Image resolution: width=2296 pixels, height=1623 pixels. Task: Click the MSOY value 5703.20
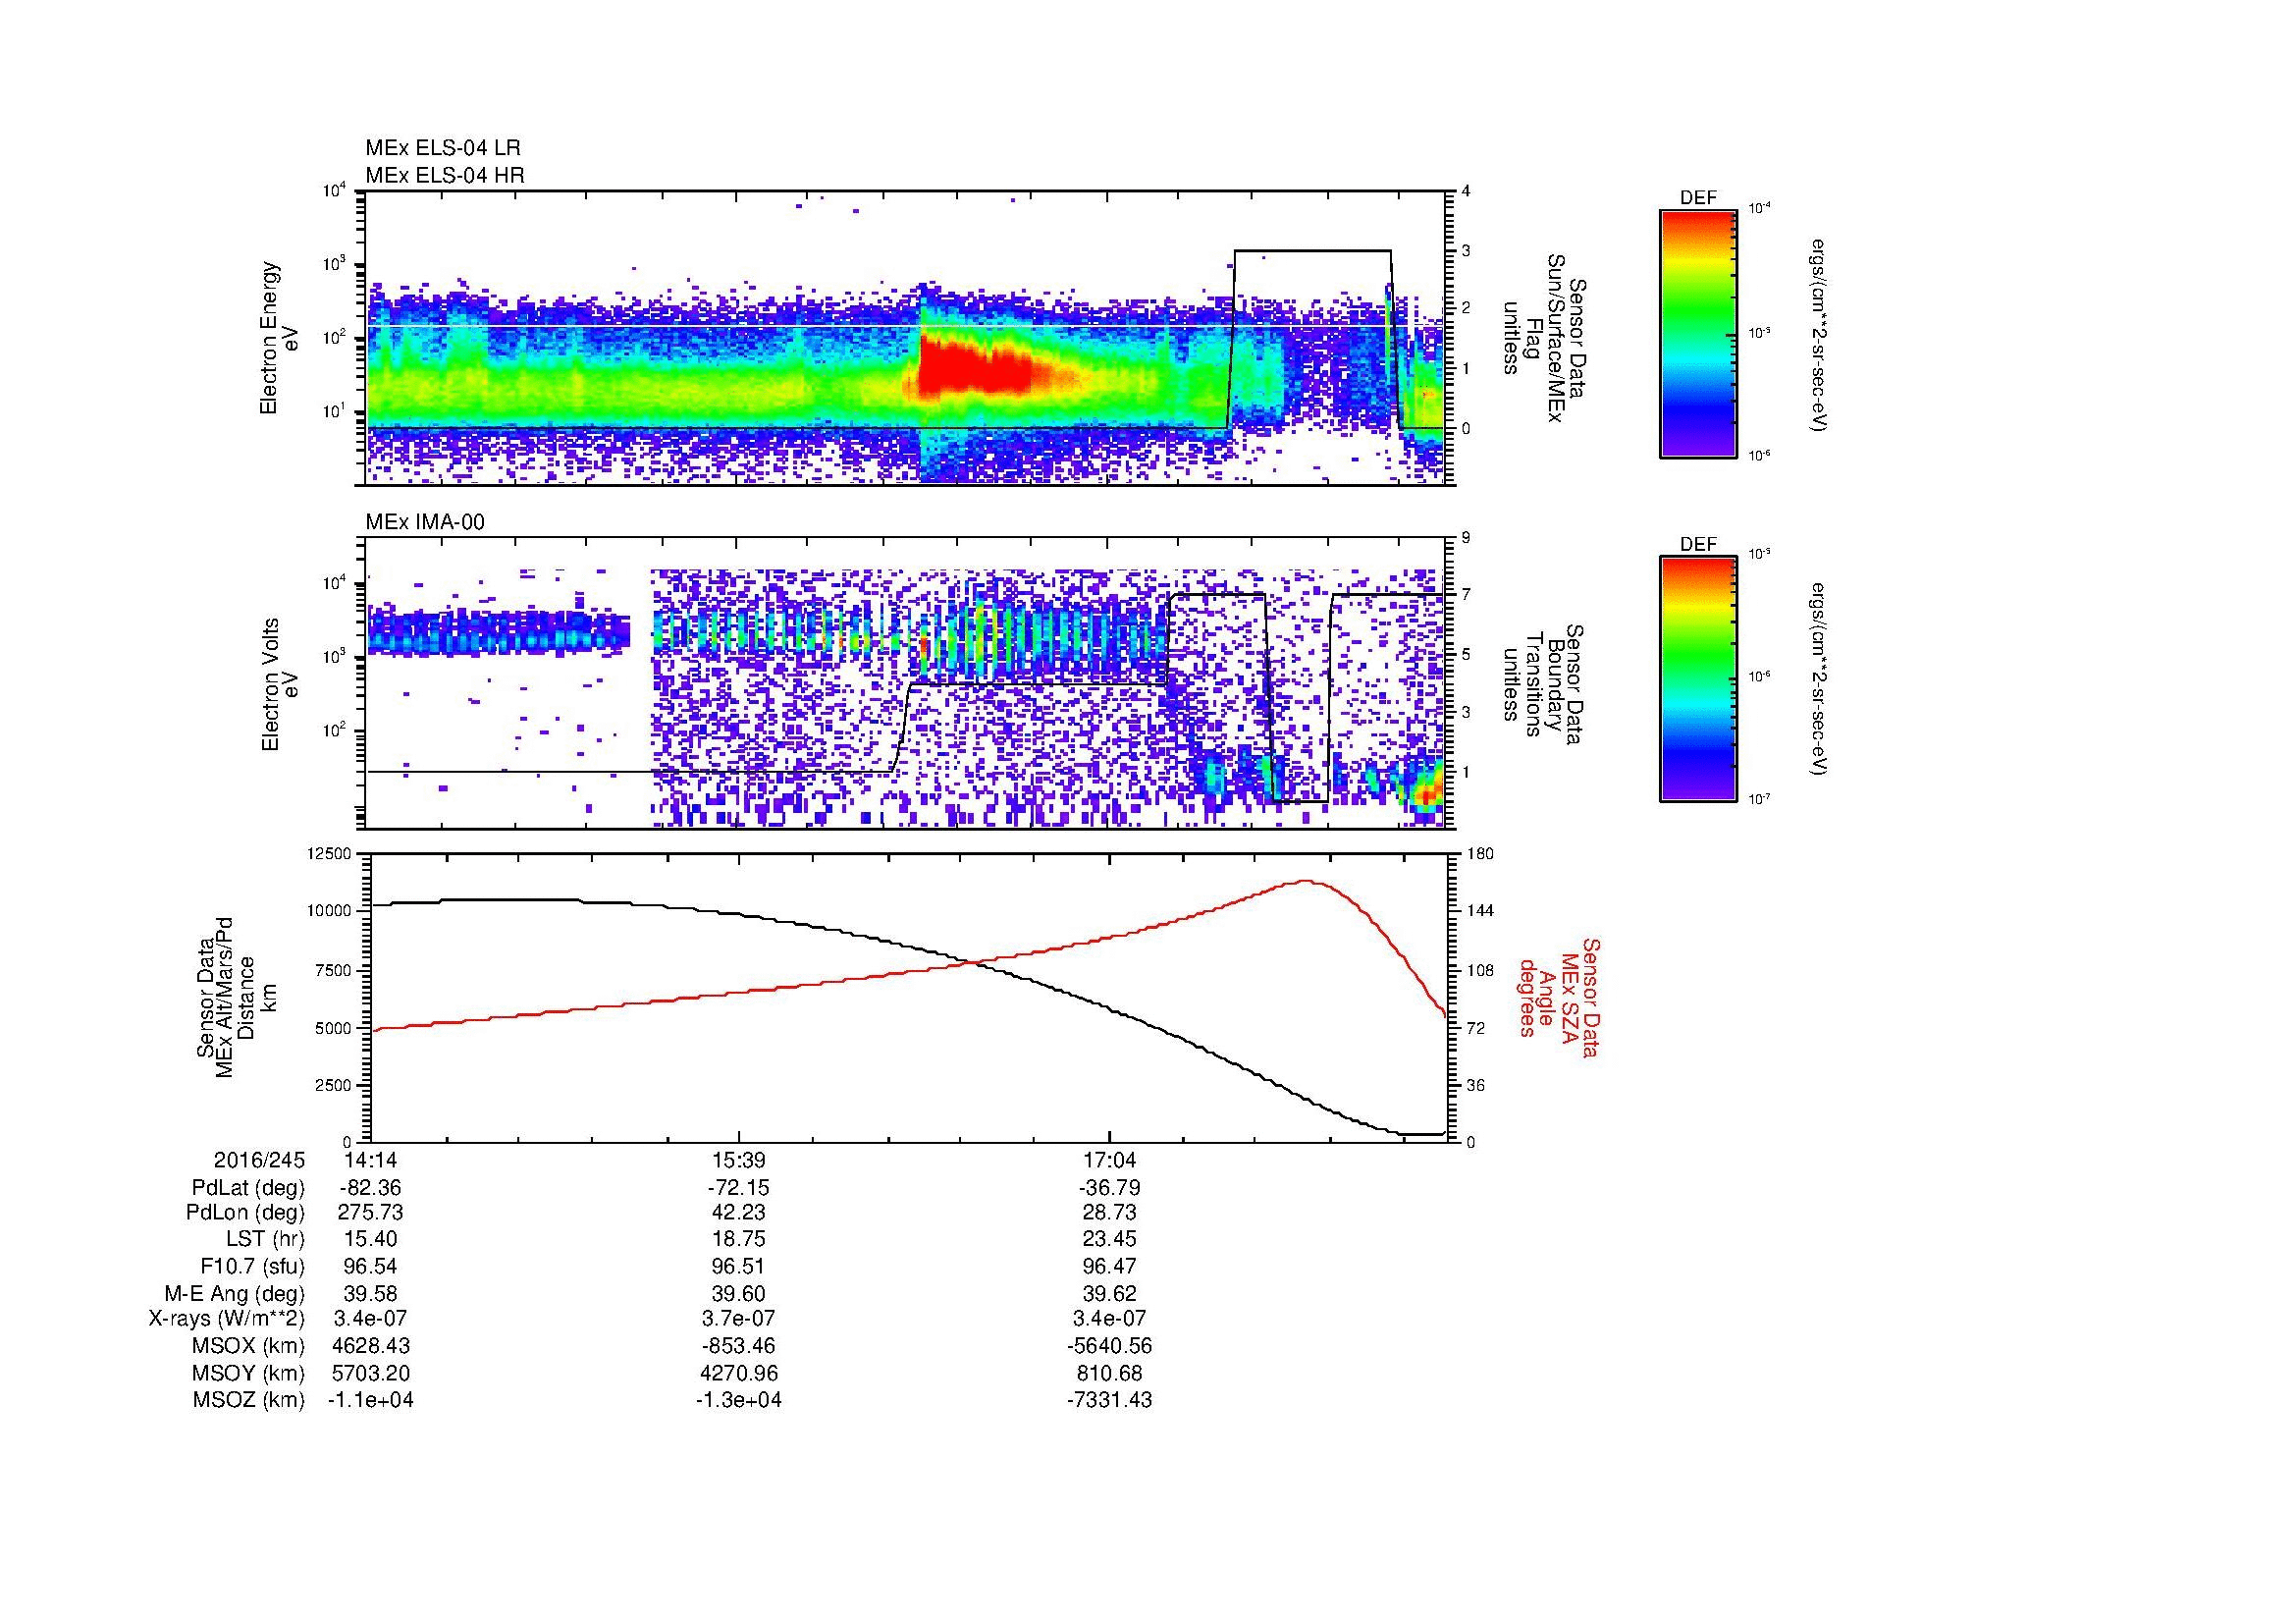tap(370, 1373)
